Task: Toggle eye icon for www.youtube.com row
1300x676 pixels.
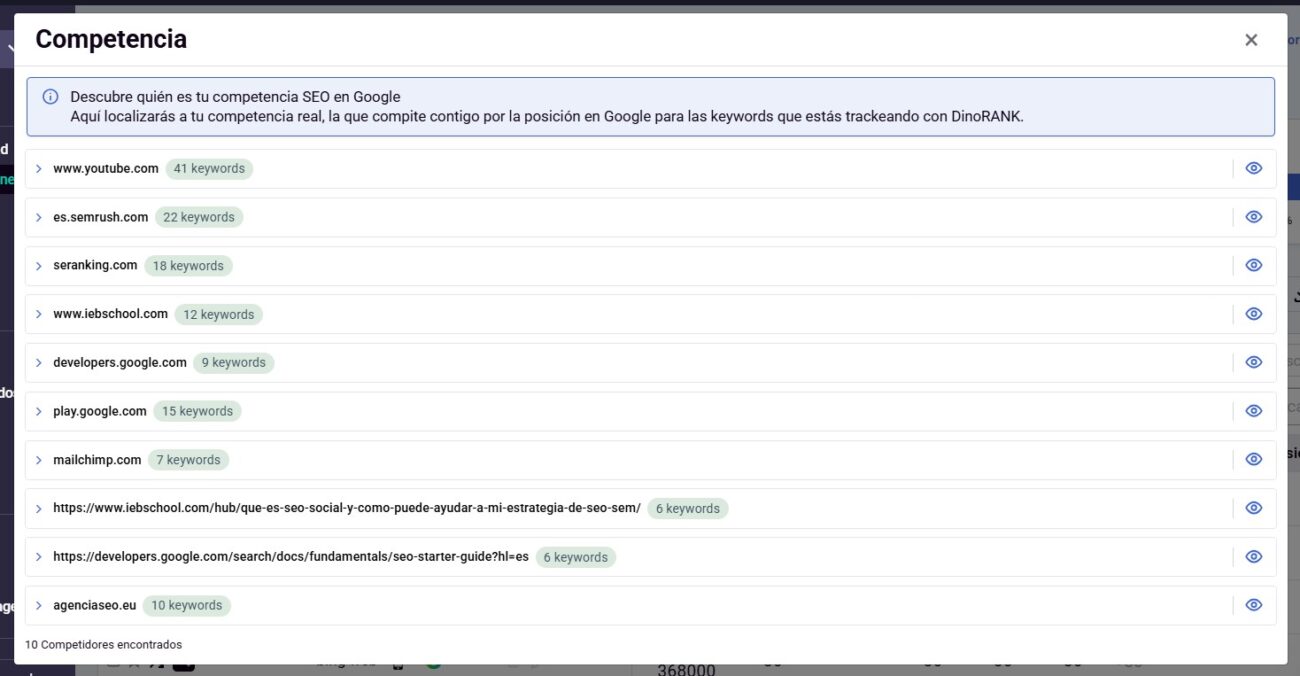Action: tap(1254, 168)
